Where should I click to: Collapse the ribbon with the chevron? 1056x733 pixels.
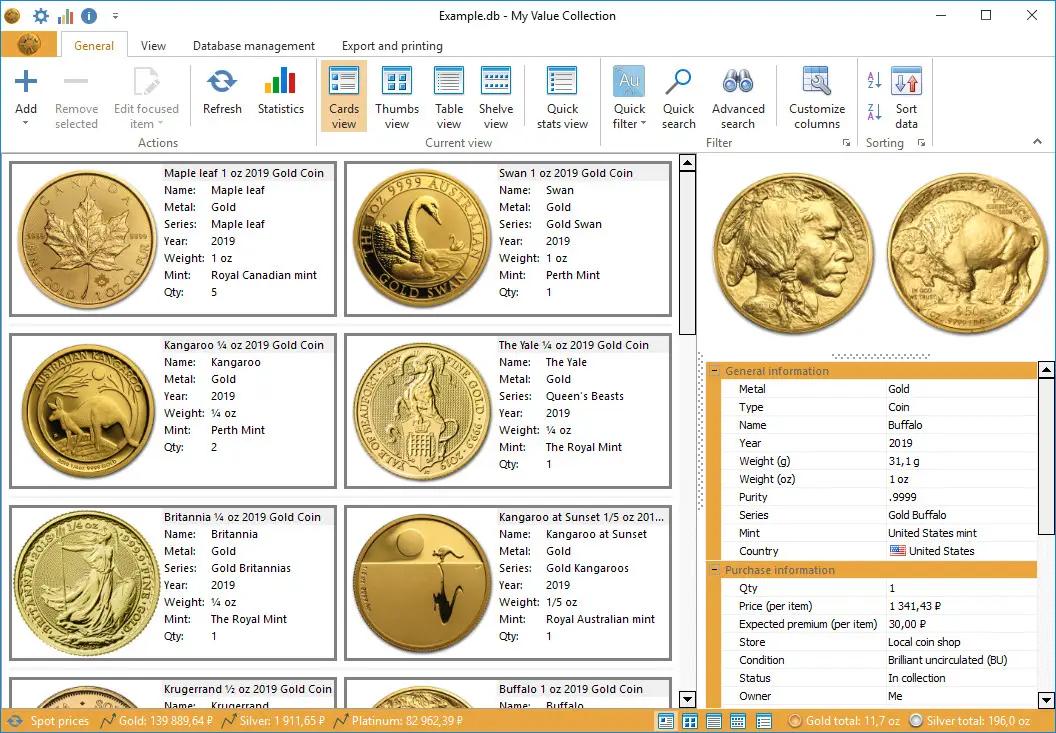(x=1037, y=141)
